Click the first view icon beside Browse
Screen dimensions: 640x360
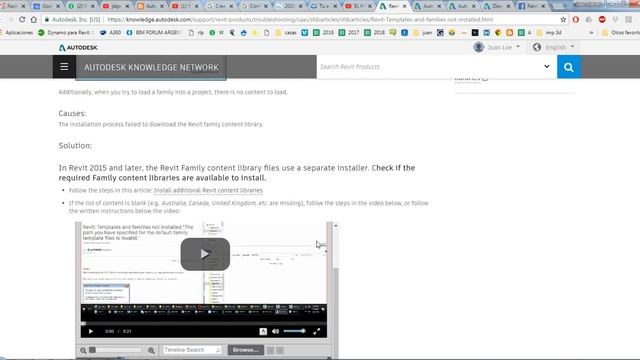click(x=270, y=350)
